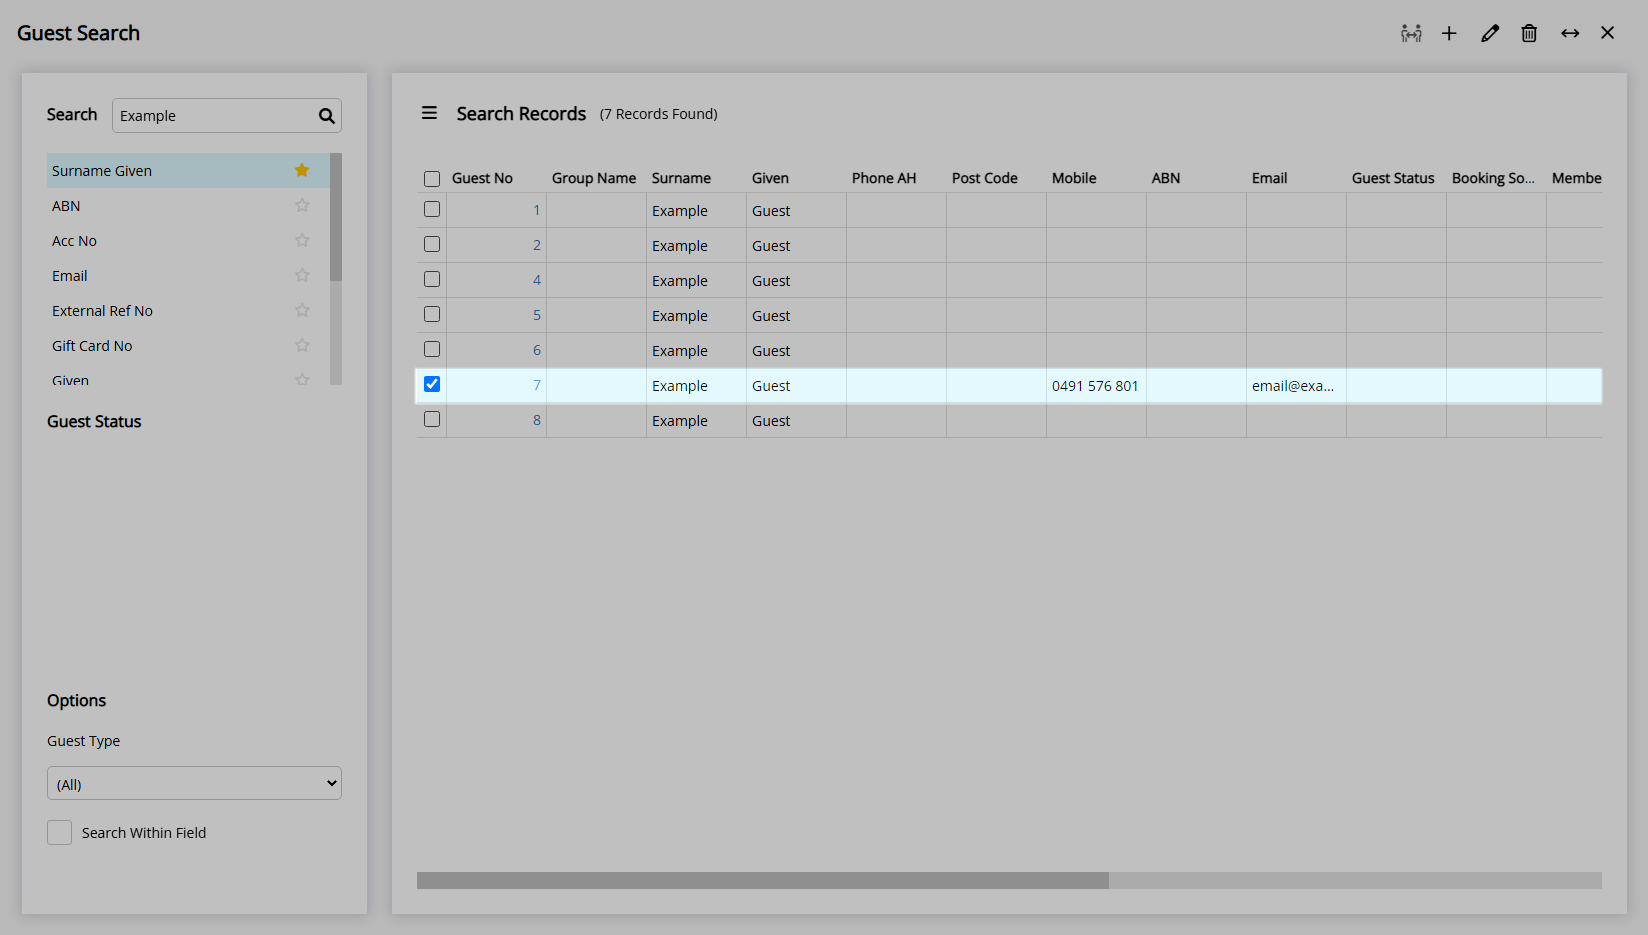Select Acc No search option
The width and height of the screenshot is (1648, 935).
click(x=188, y=240)
